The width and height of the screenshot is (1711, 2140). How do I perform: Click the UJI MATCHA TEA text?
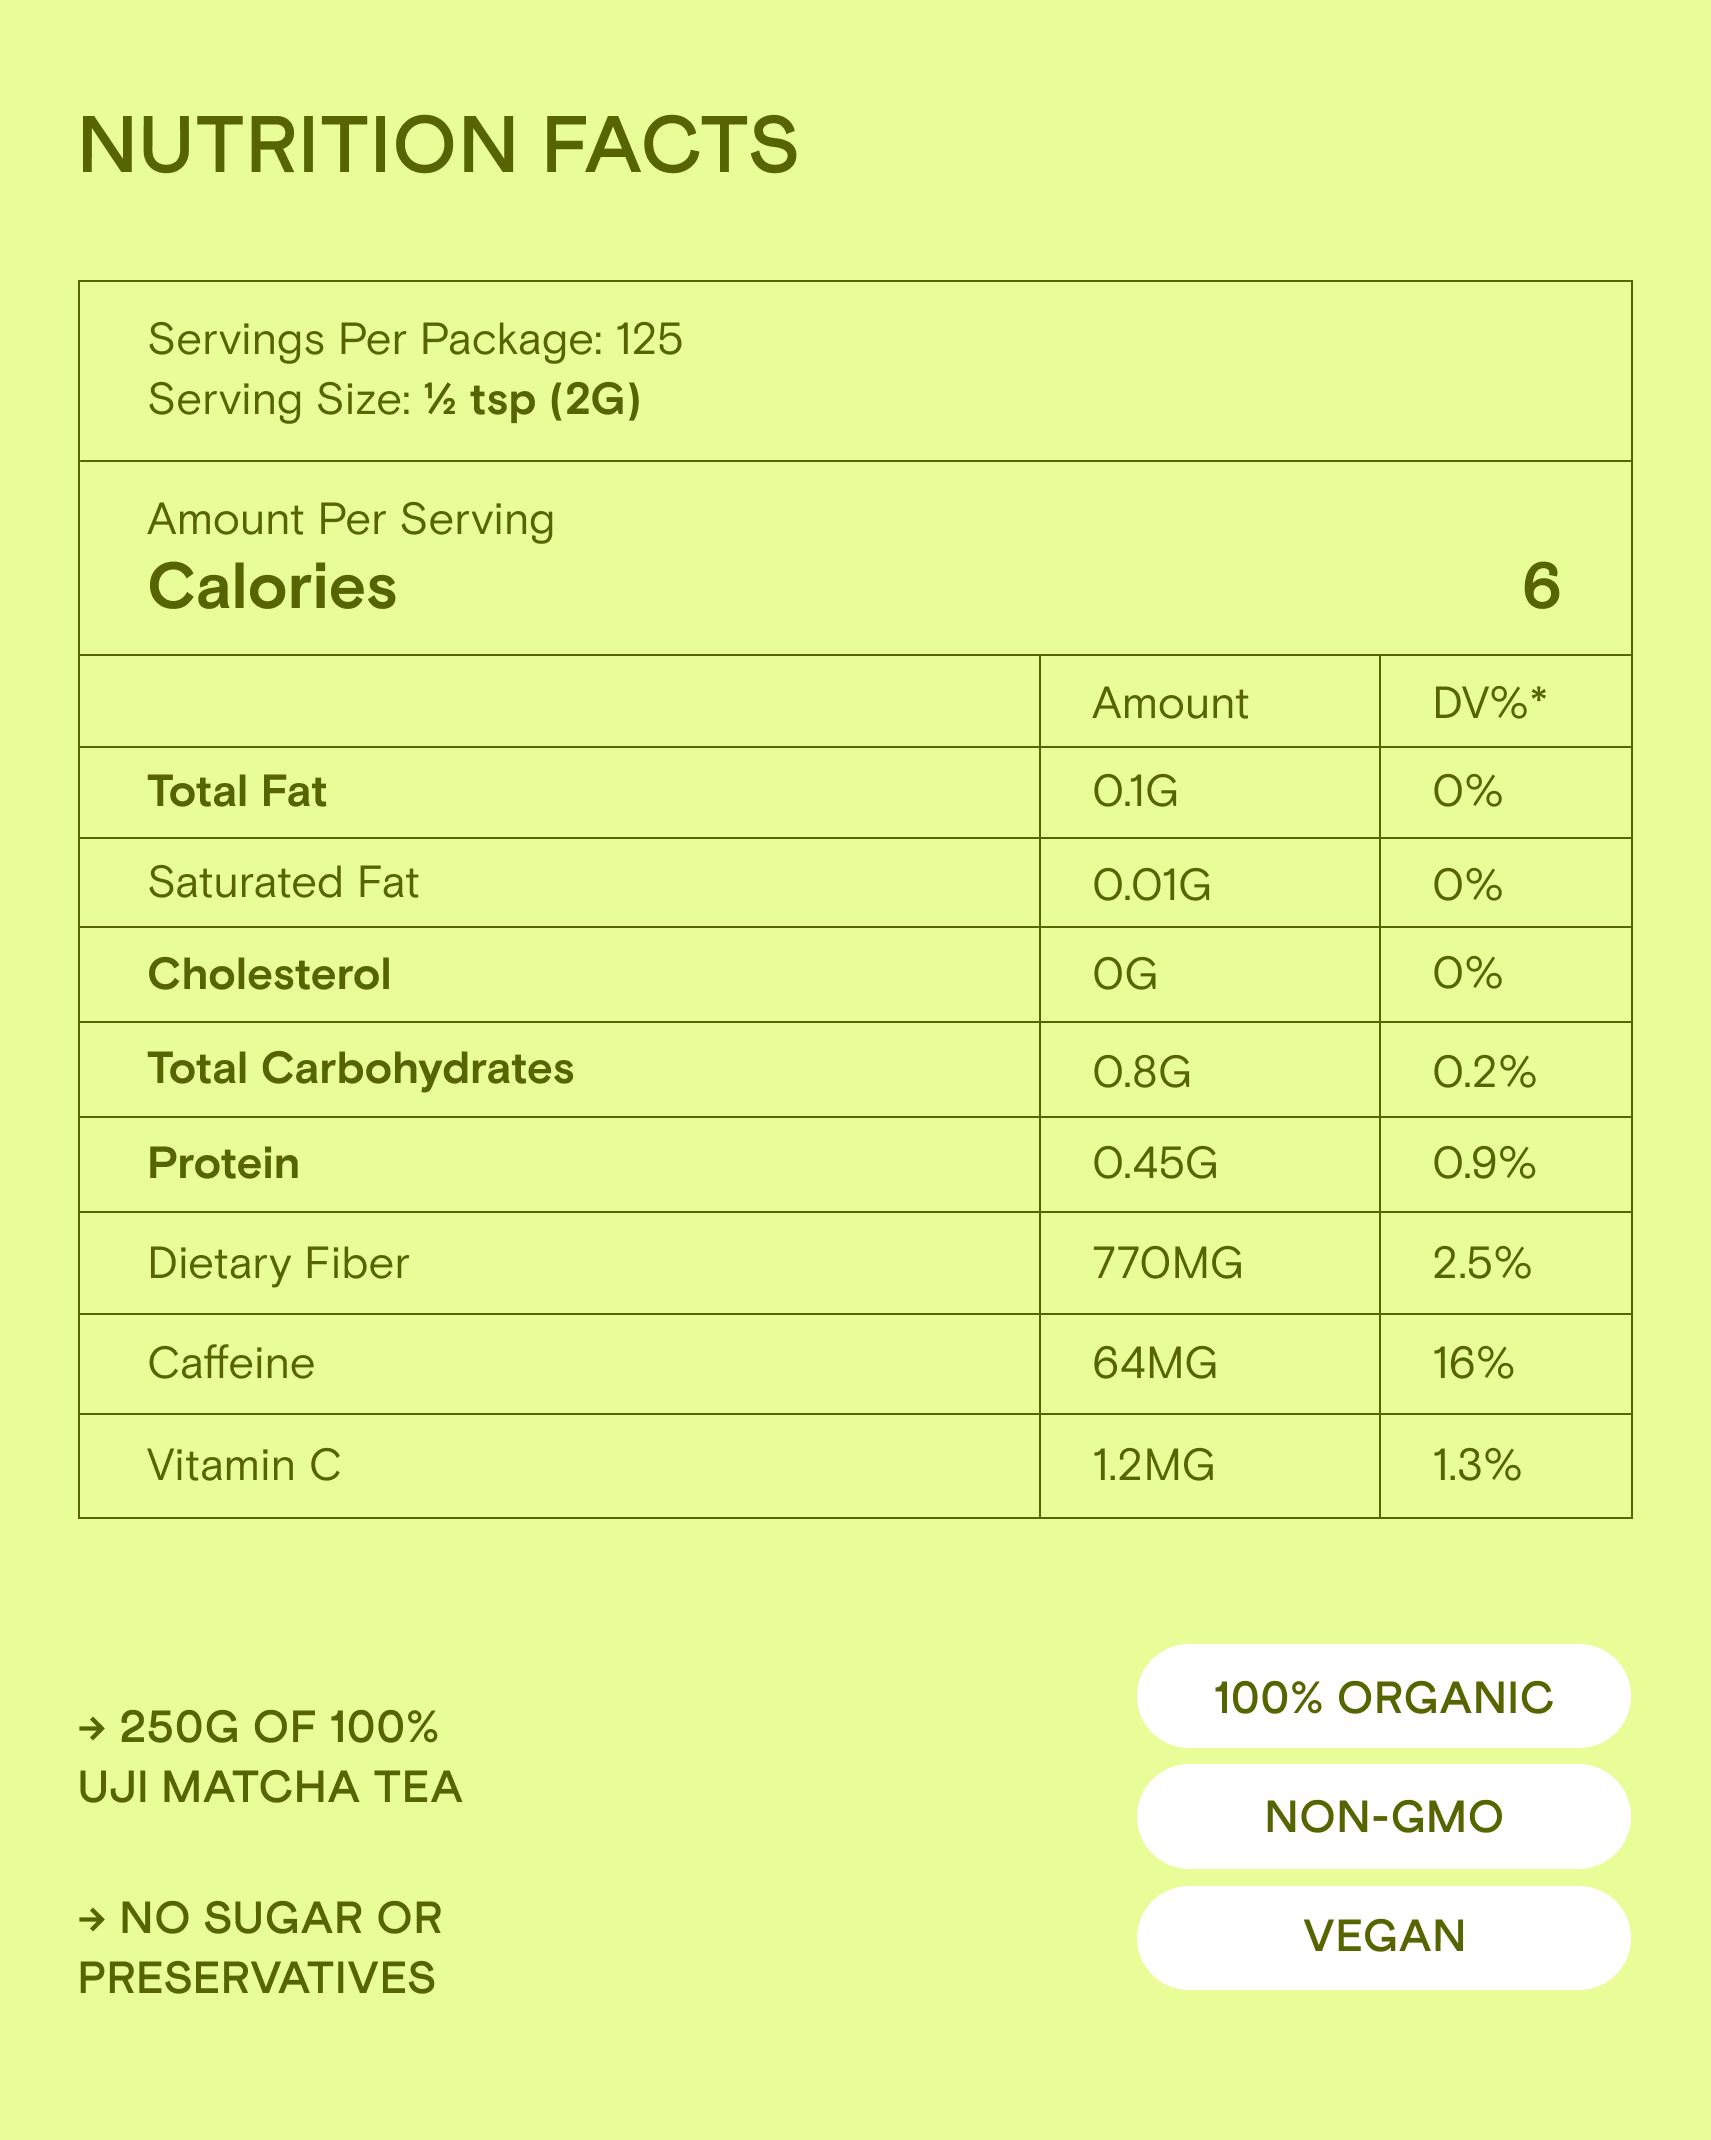(270, 1788)
